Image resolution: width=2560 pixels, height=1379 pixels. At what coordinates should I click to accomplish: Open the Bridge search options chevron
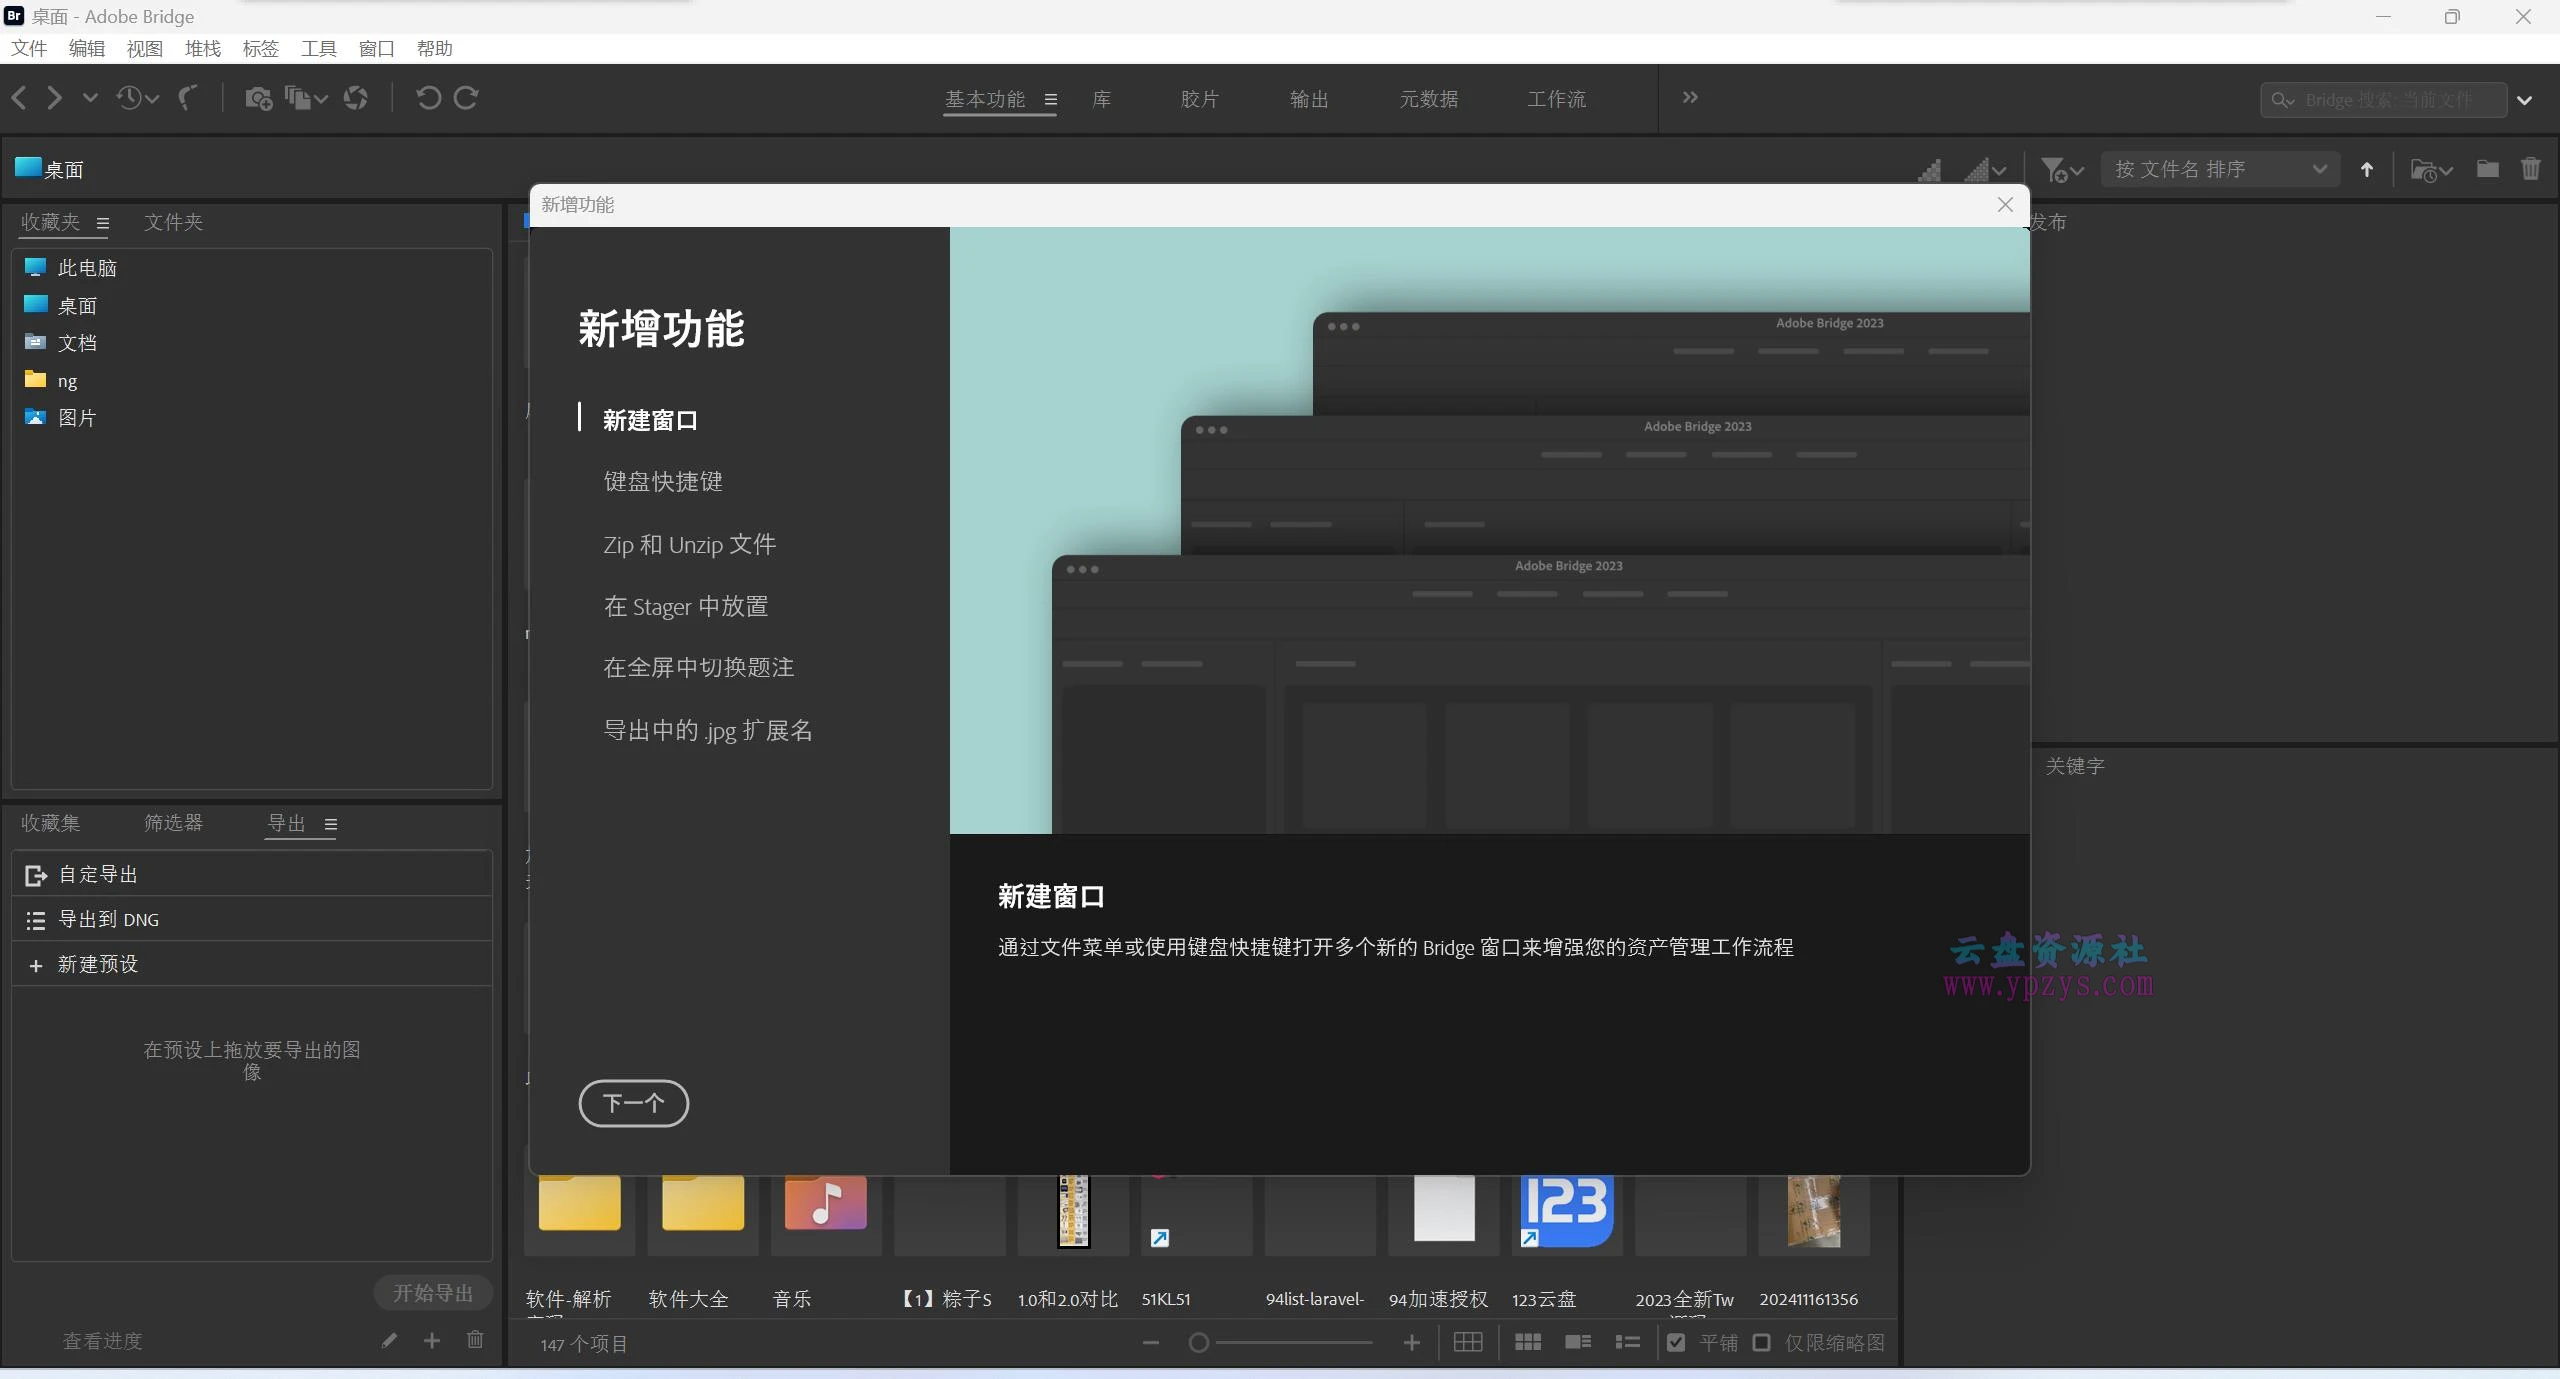click(x=2526, y=99)
